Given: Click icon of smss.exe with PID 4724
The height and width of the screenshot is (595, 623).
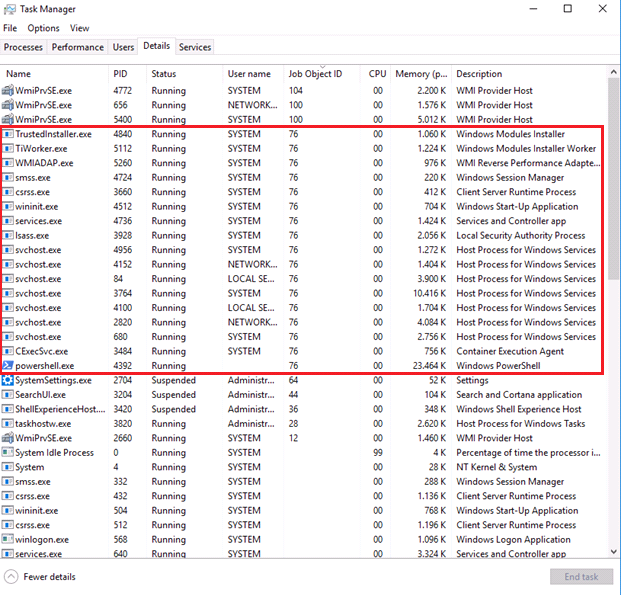Looking at the screenshot, I should click(x=8, y=178).
